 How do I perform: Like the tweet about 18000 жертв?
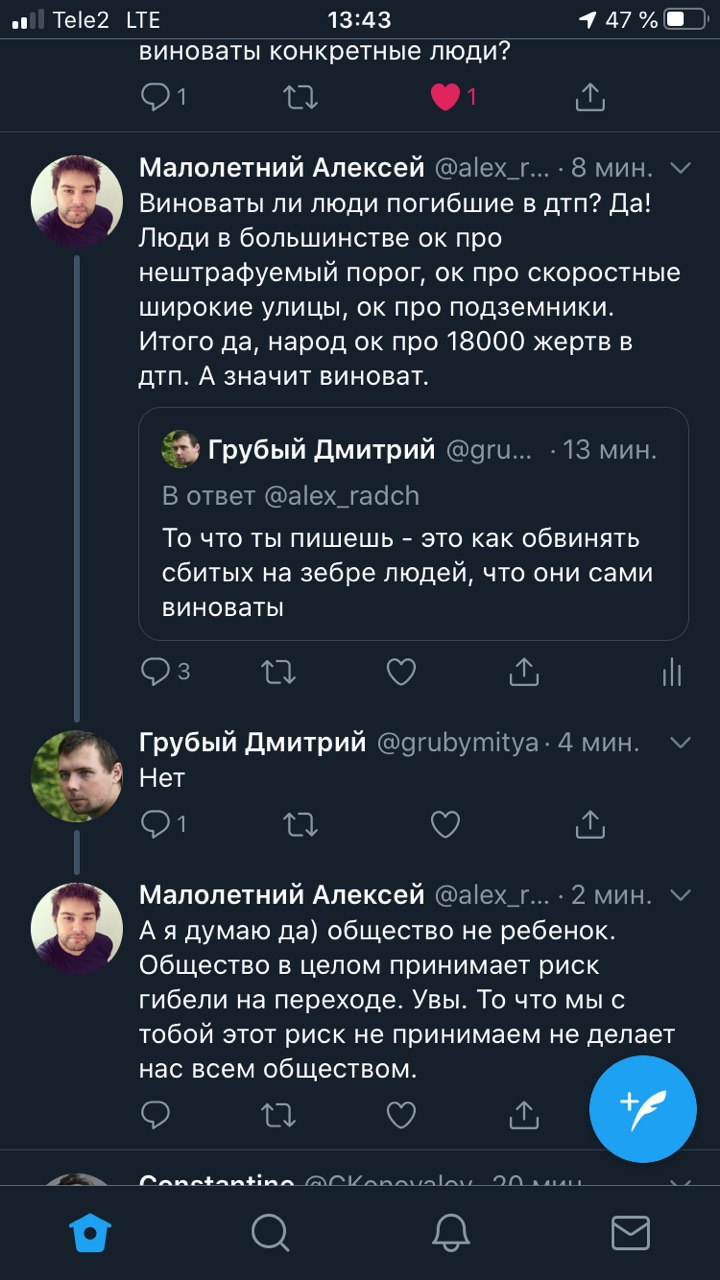(401, 673)
